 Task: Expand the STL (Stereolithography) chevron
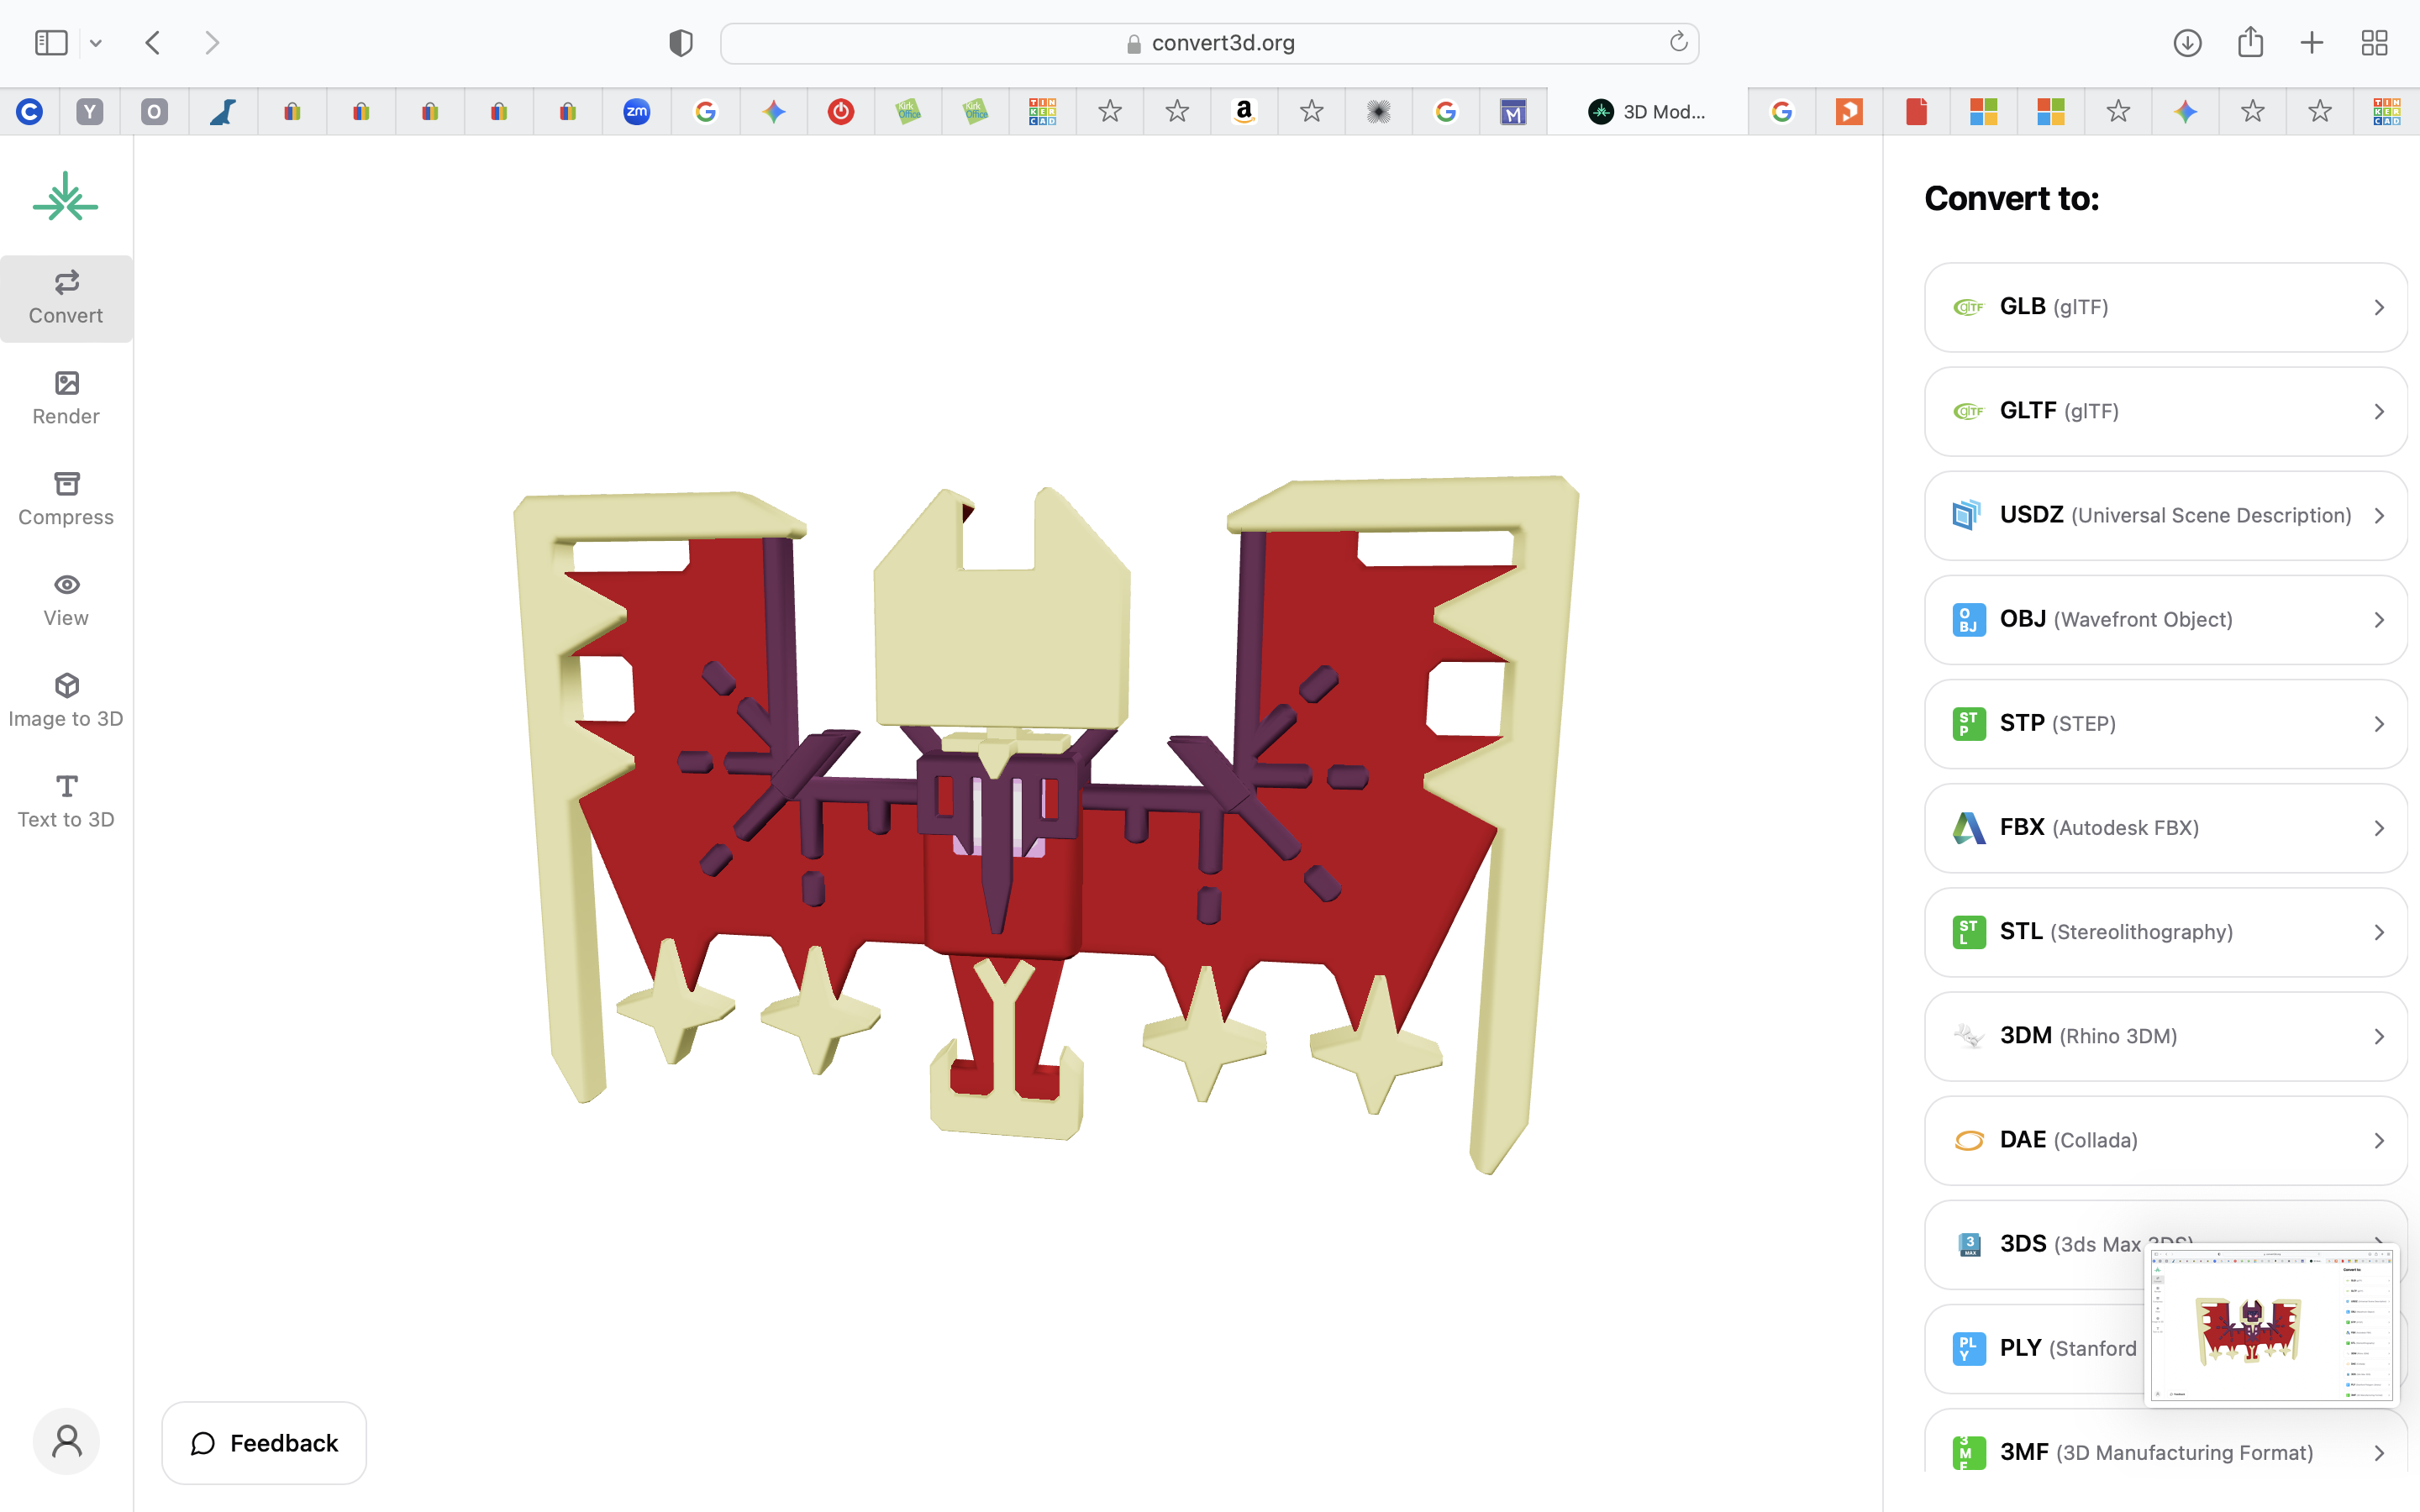pyautogui.click(x=2379, y=932)
